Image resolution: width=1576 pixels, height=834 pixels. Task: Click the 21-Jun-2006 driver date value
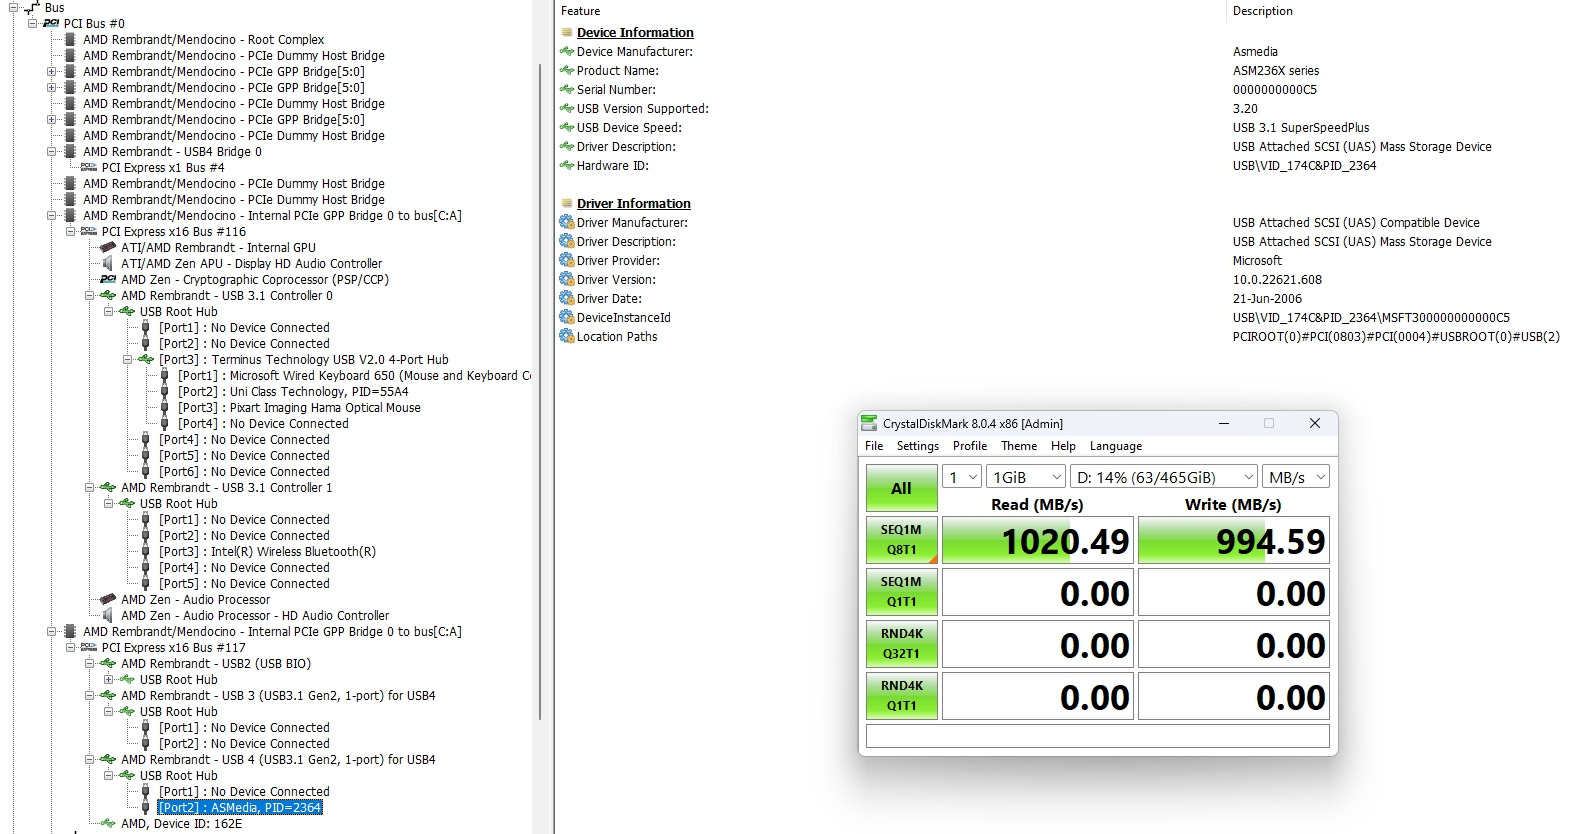click(1267, 299)
